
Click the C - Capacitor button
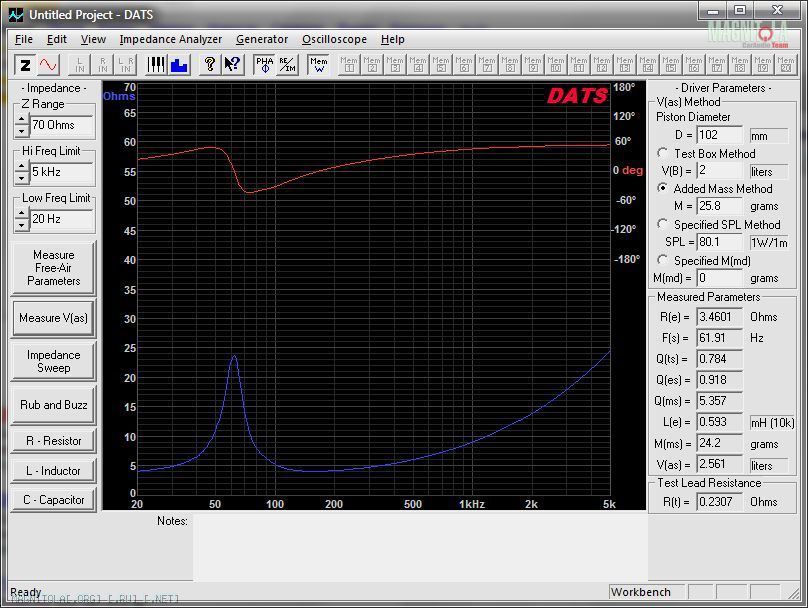[54, 500]
